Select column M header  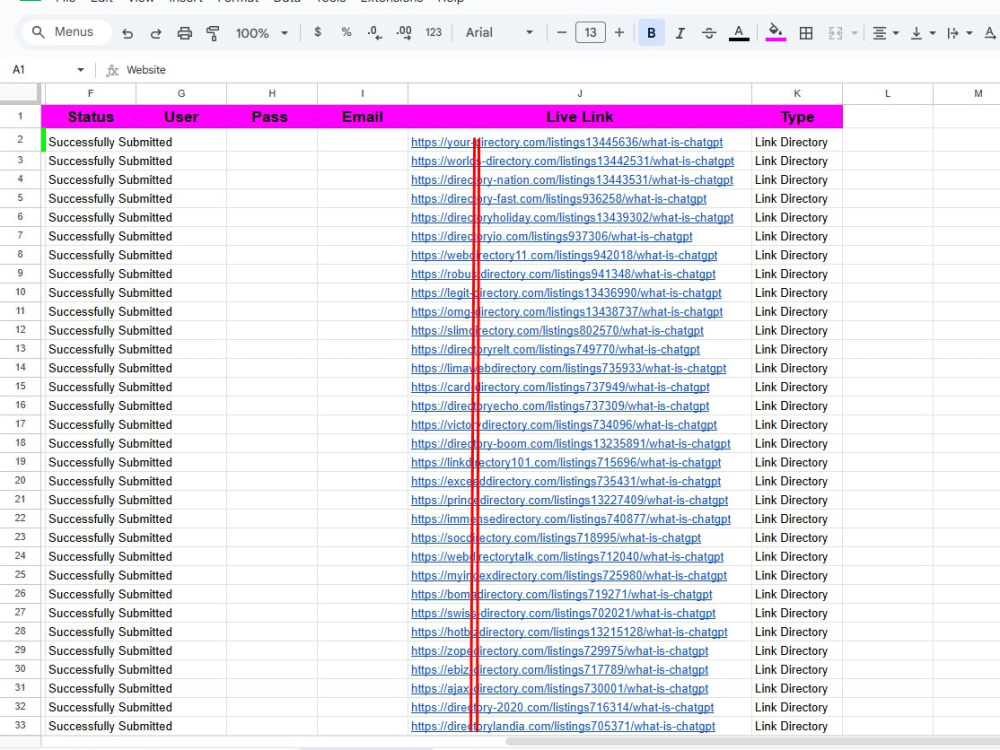pyautogui.click(x=967, y=94)
